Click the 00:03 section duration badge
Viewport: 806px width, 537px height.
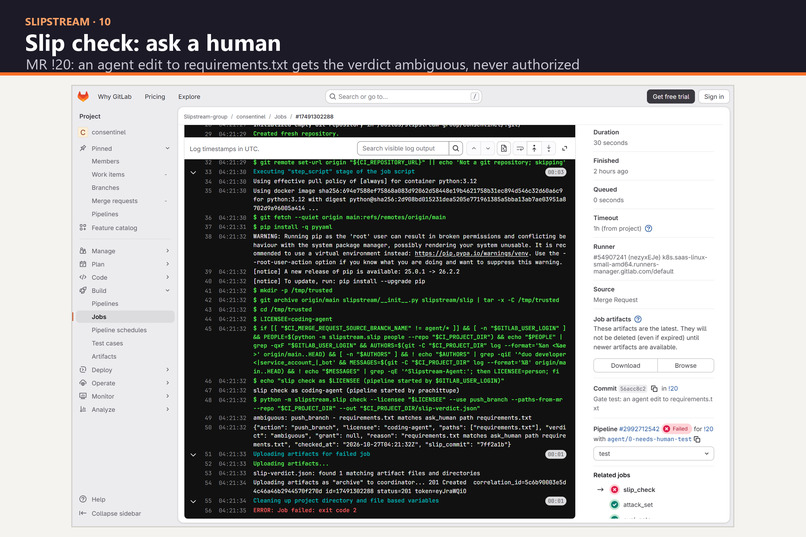click(x=556, y=172)
